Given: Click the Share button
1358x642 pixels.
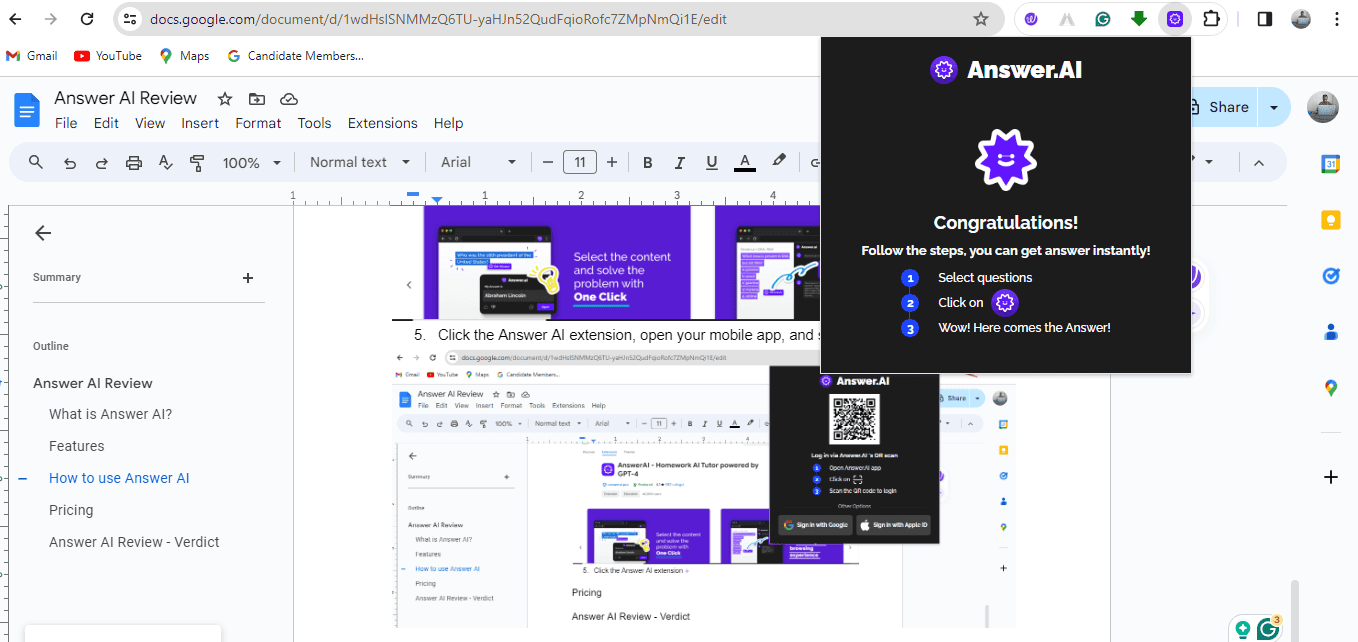Looking at the screenshot, I should (x=1229, y=106).
